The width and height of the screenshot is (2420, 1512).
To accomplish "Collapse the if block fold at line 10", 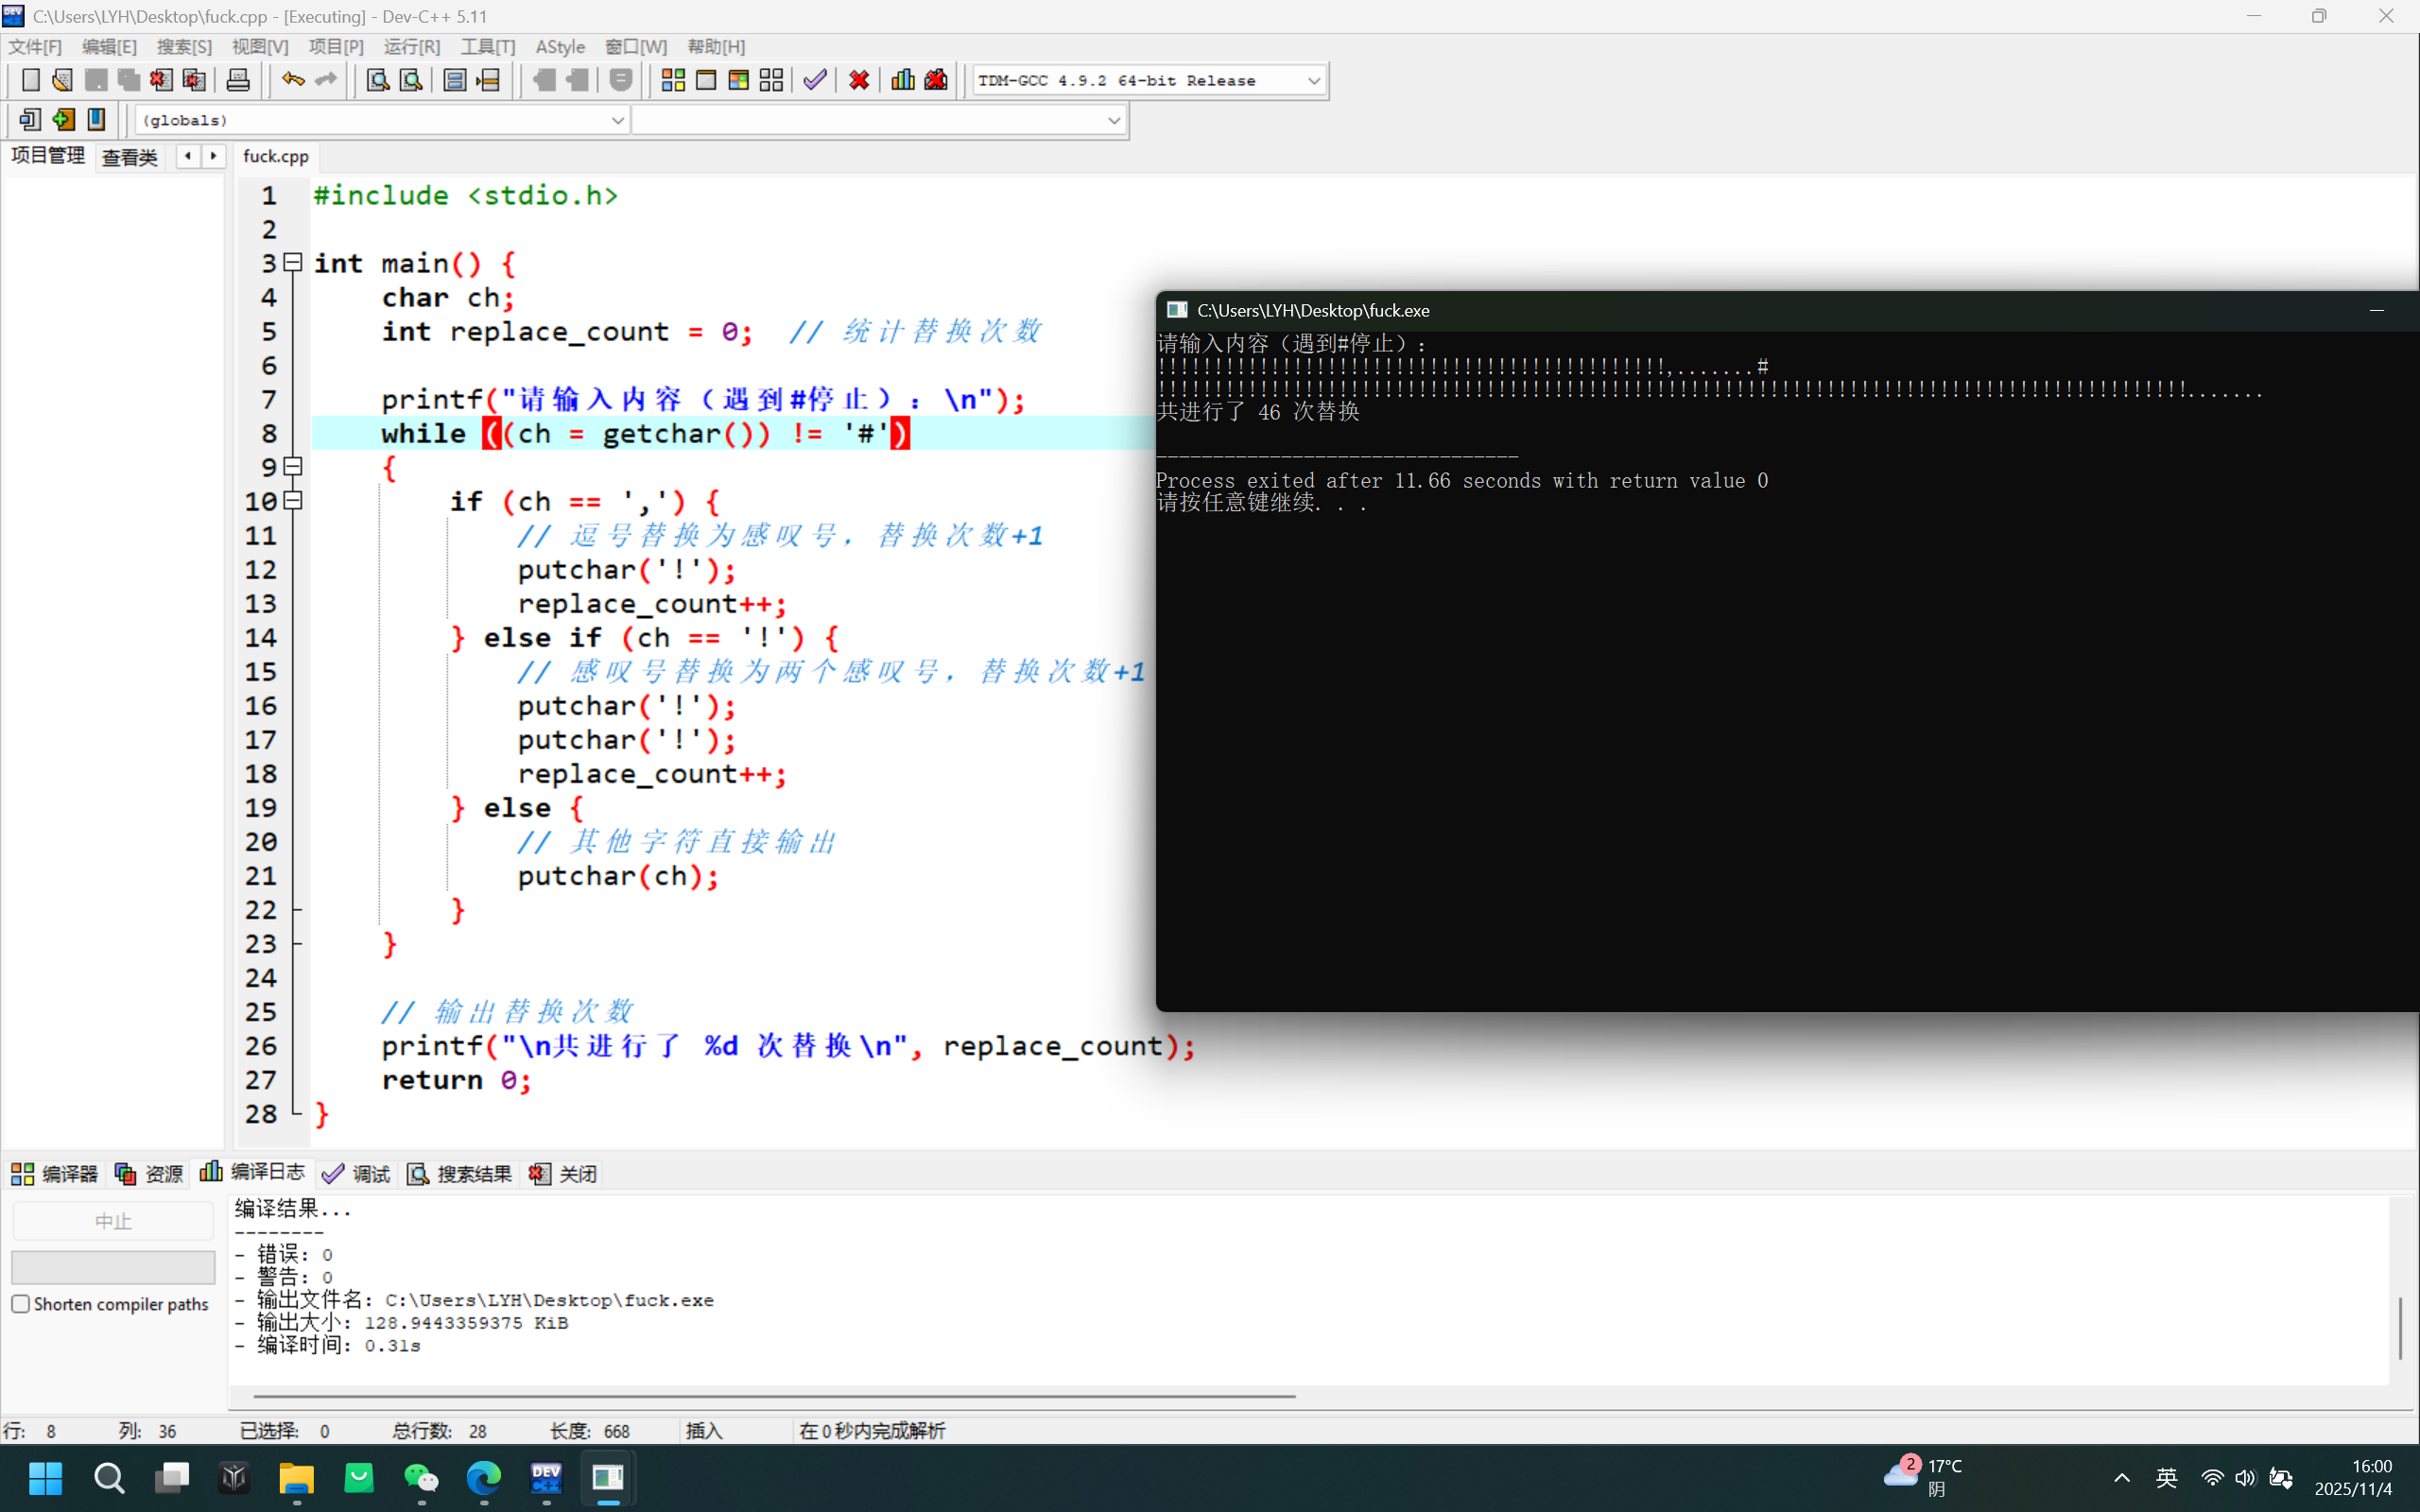I will 293,501.
